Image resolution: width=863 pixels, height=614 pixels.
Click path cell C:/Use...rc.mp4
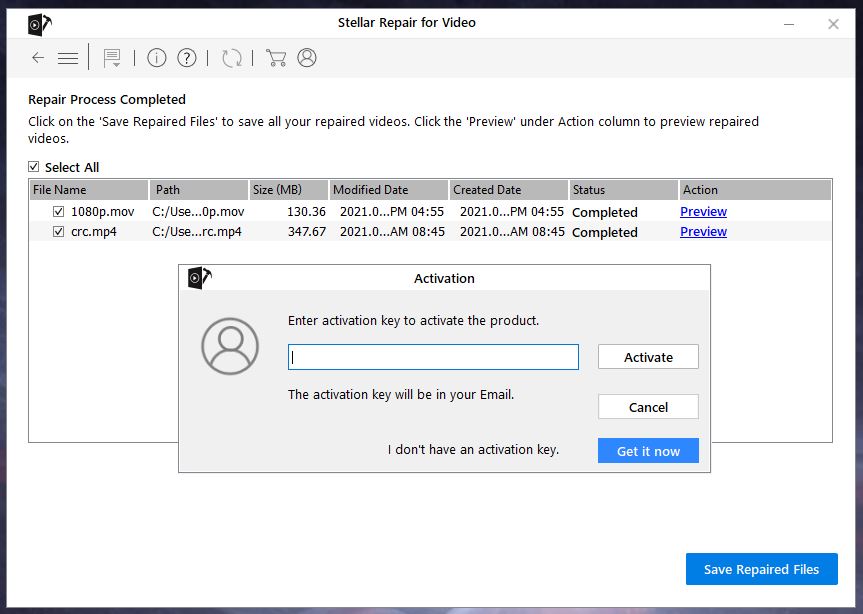pos(197,232)
